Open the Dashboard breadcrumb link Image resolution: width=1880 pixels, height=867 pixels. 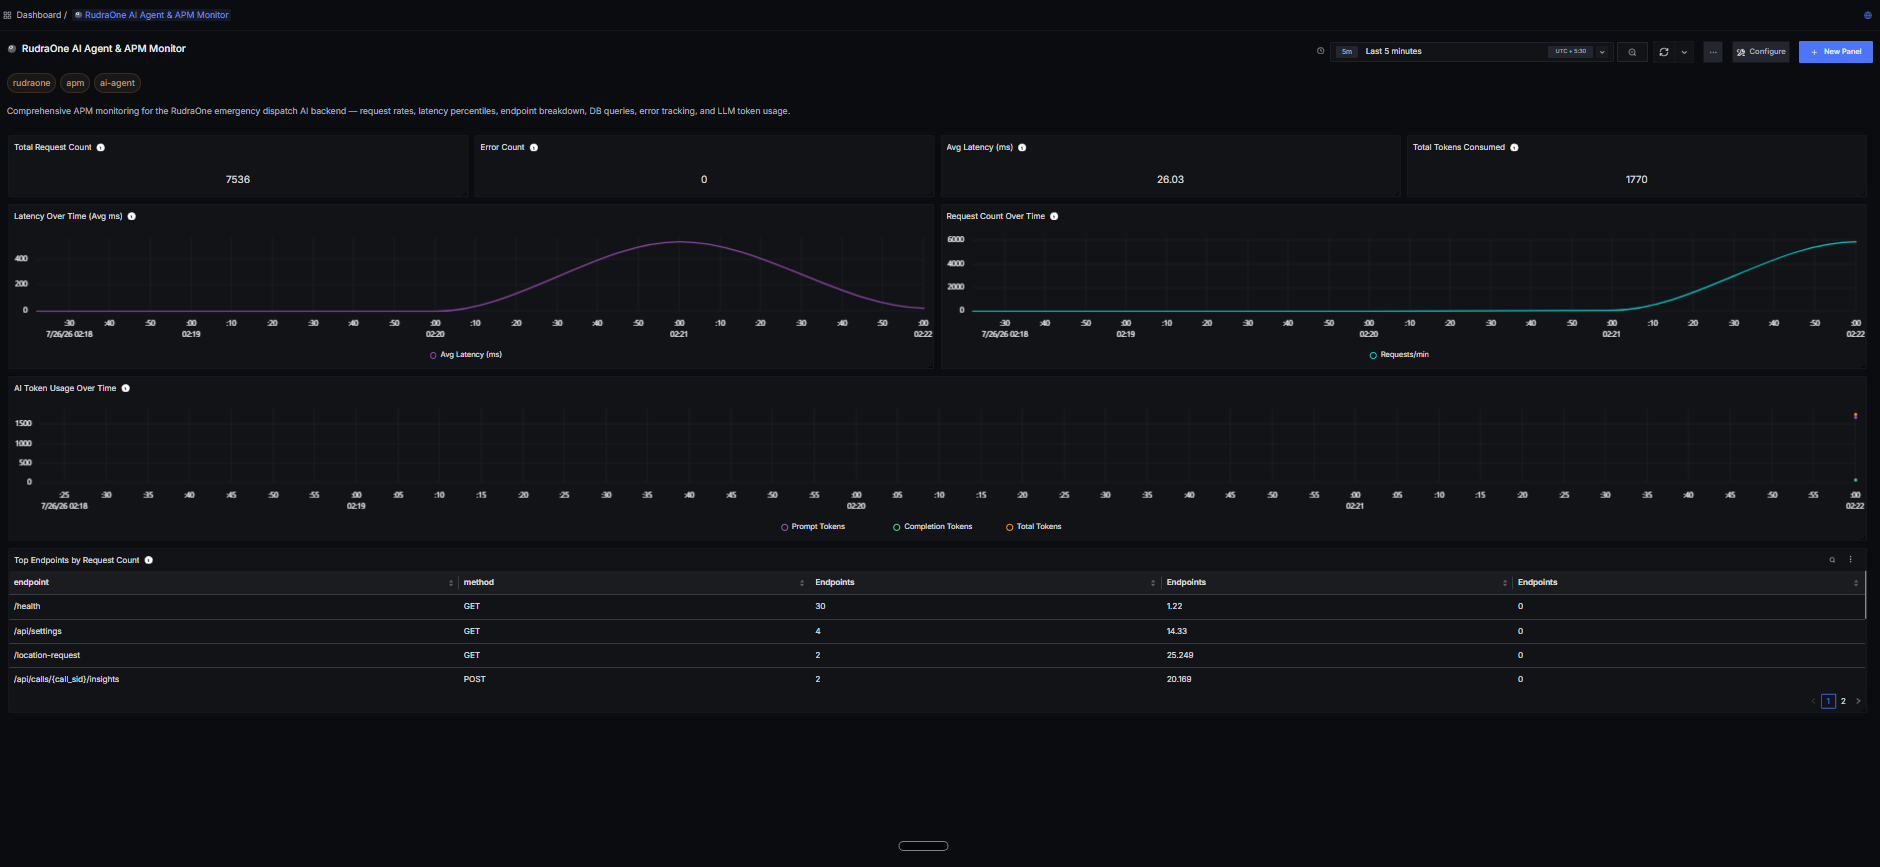[x=39, y=15]
